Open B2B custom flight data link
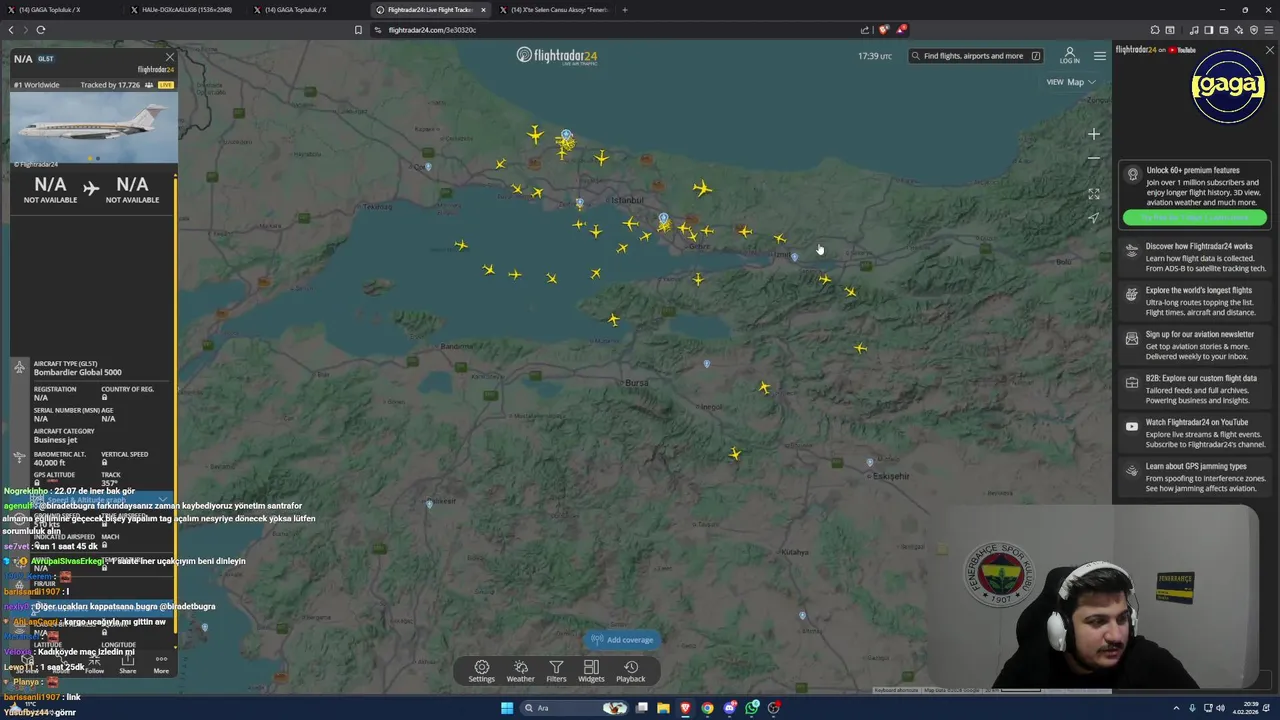The image size is (1280, 720). click(1195, 389)
